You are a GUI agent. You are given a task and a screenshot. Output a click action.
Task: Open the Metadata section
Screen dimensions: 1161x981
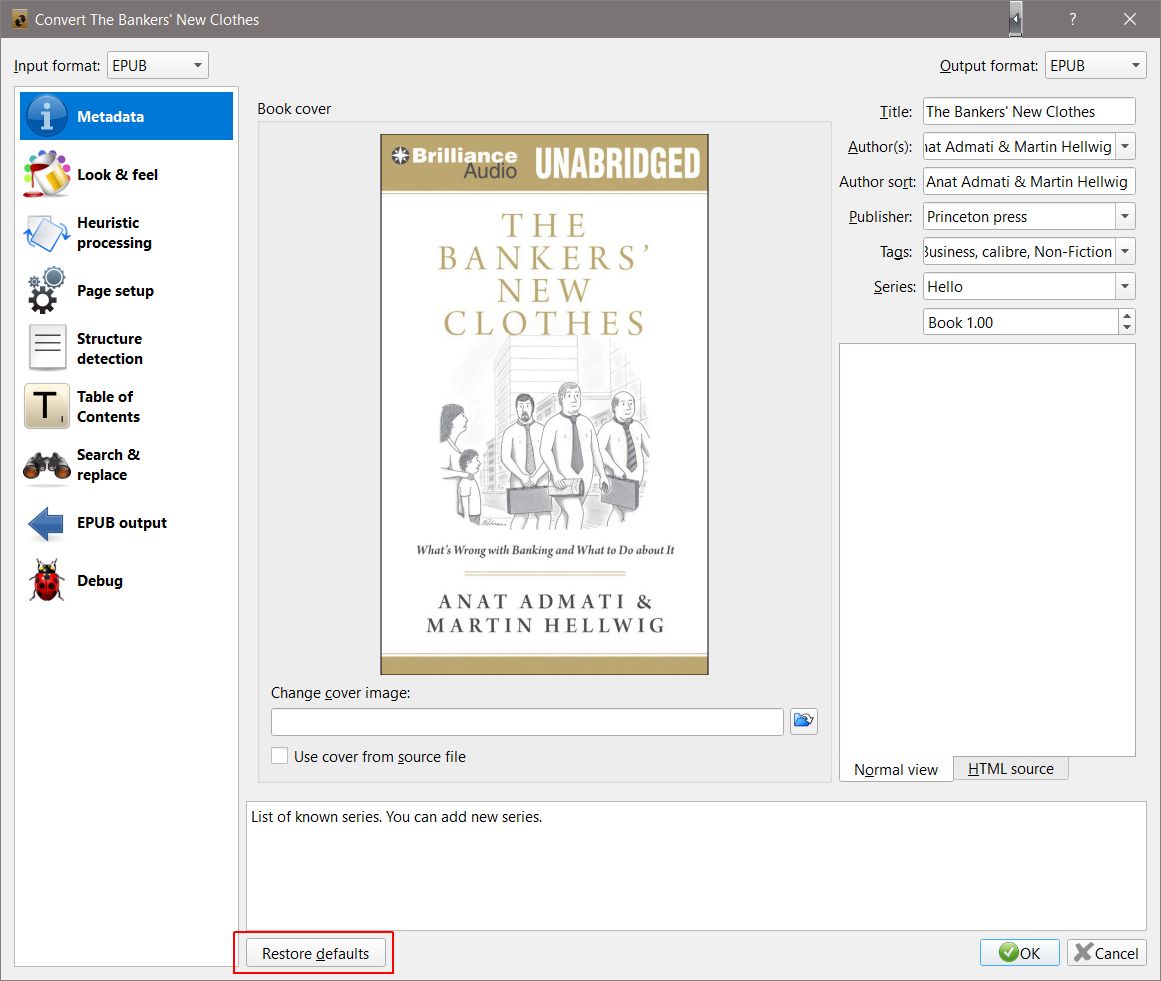(x=126, y=116)
